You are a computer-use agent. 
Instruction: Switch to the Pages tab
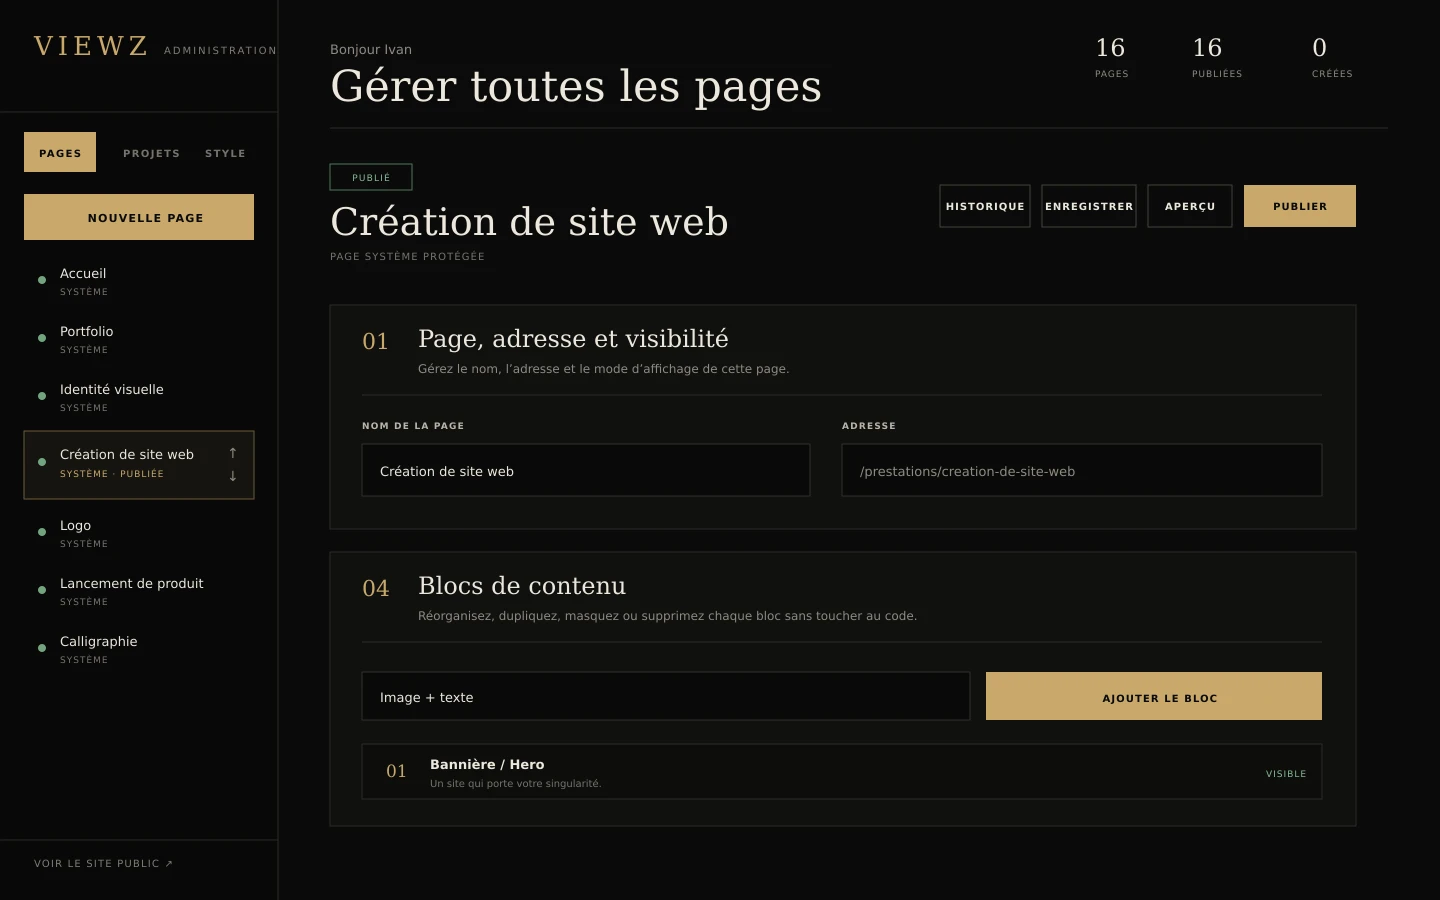coord(60,152)
